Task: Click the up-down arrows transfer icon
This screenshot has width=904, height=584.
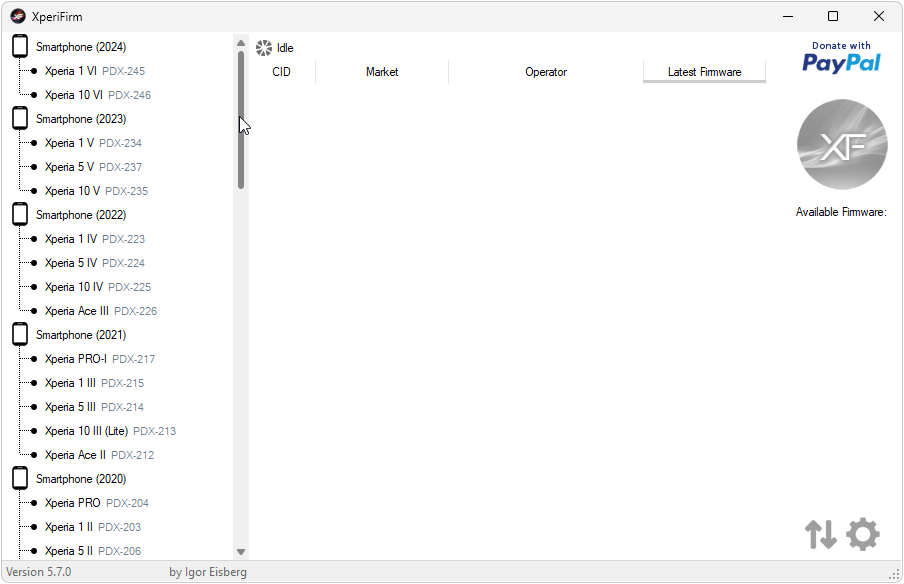Action: coord(820,534)
